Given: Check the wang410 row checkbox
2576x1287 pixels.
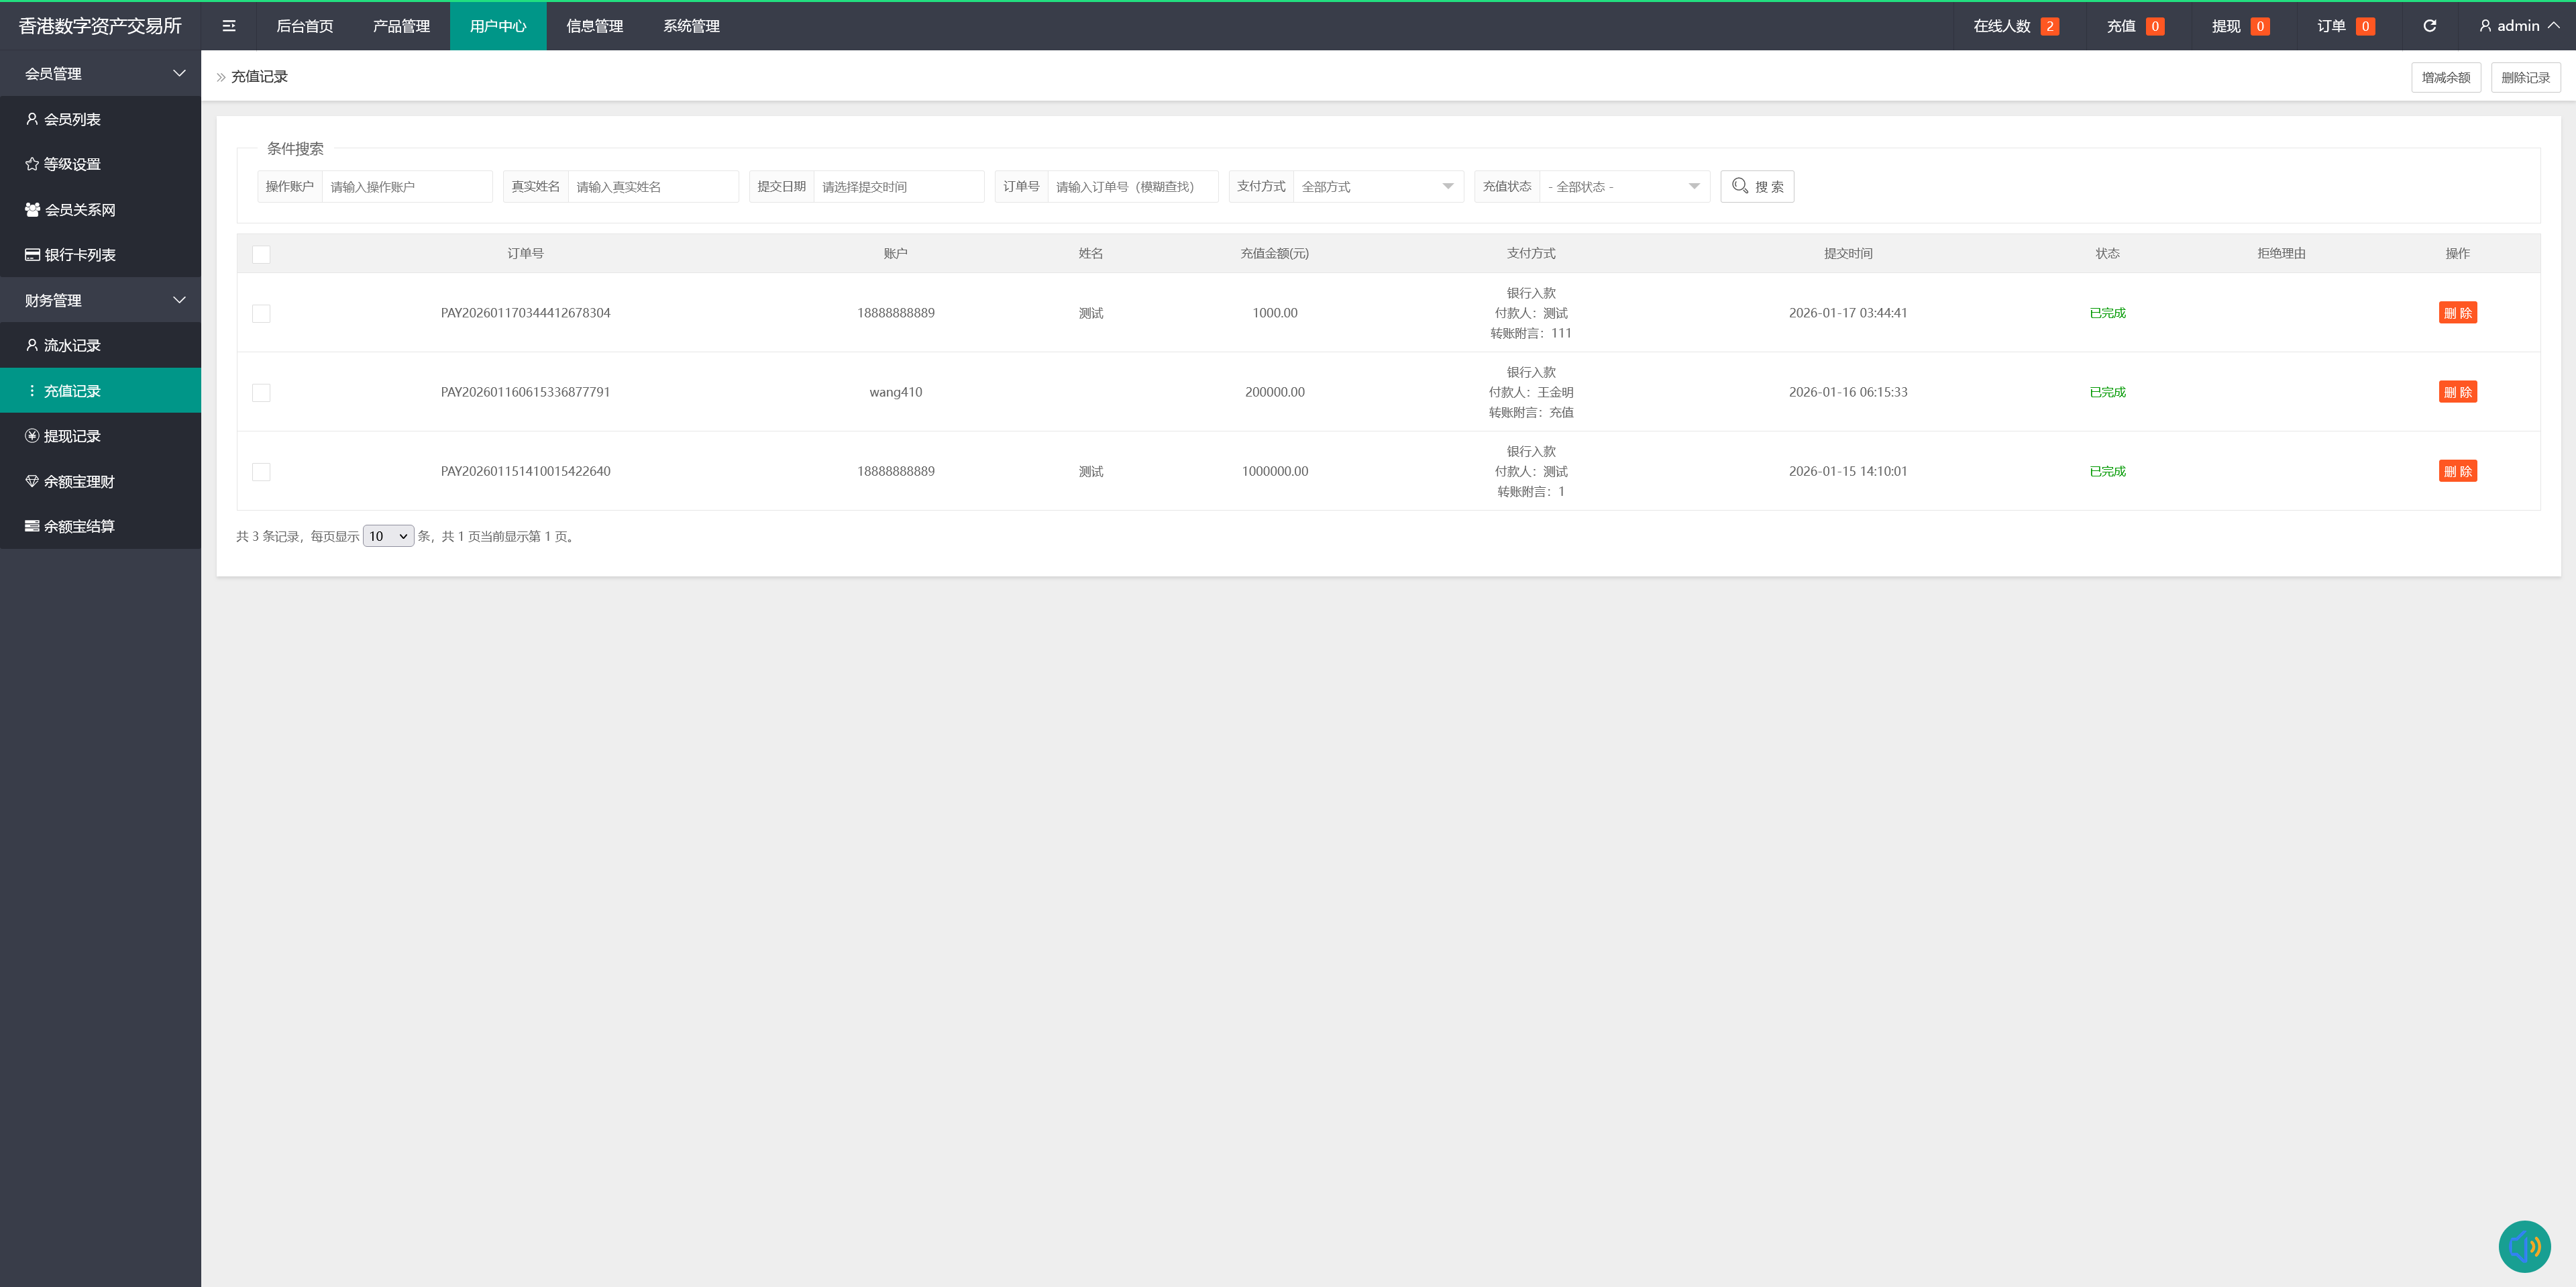Looking at the screenshot, I should coord(261,392).
